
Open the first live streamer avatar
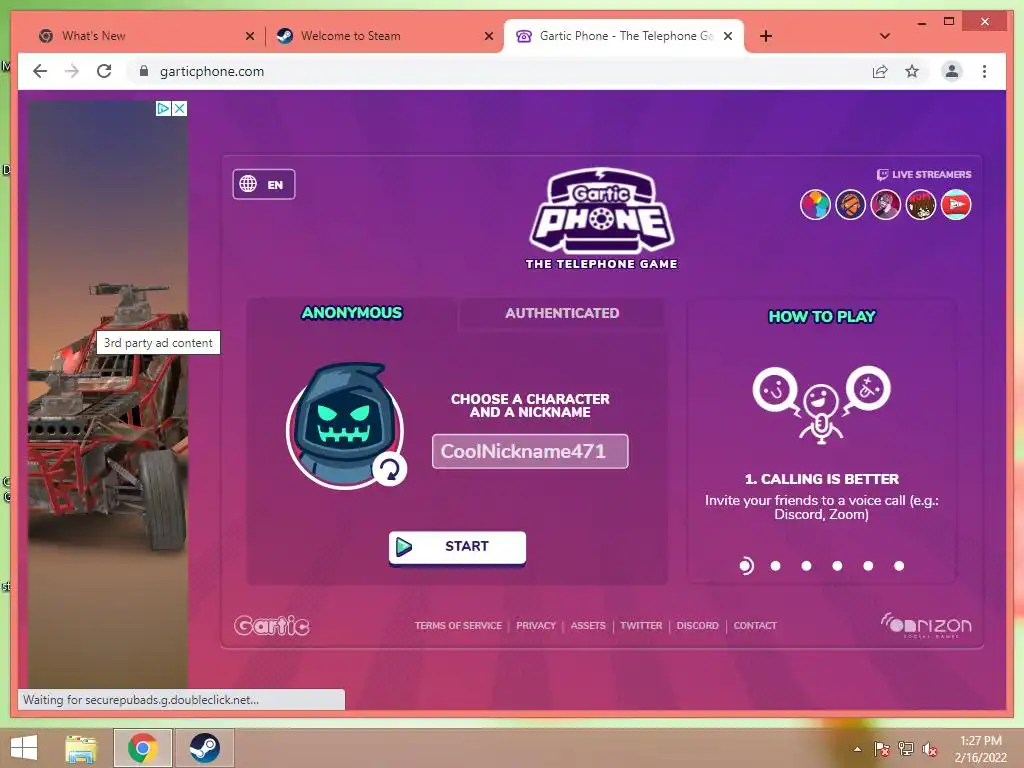tap(815, 205)
